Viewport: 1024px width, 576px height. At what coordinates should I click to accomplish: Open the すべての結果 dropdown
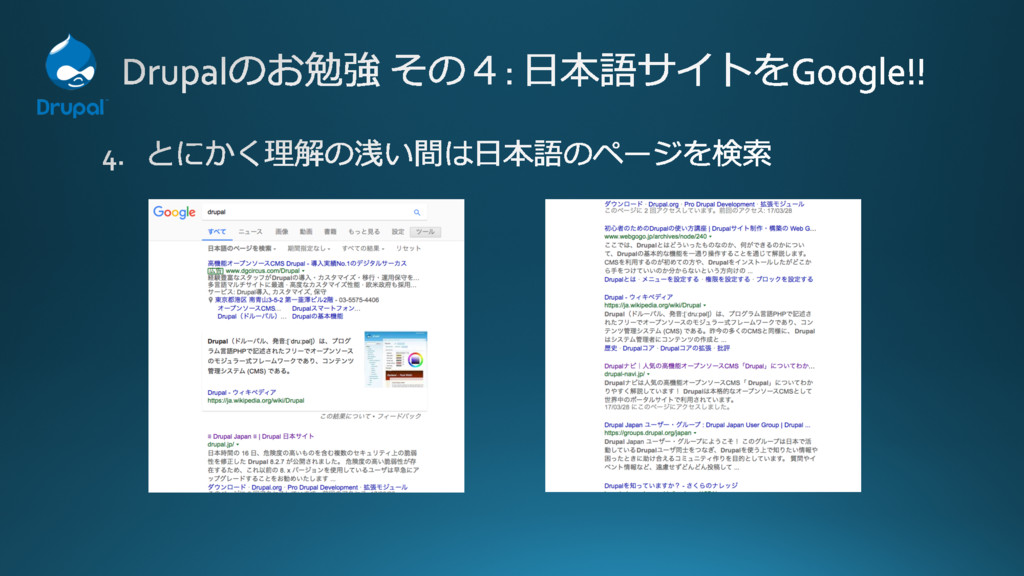(362, 249)
